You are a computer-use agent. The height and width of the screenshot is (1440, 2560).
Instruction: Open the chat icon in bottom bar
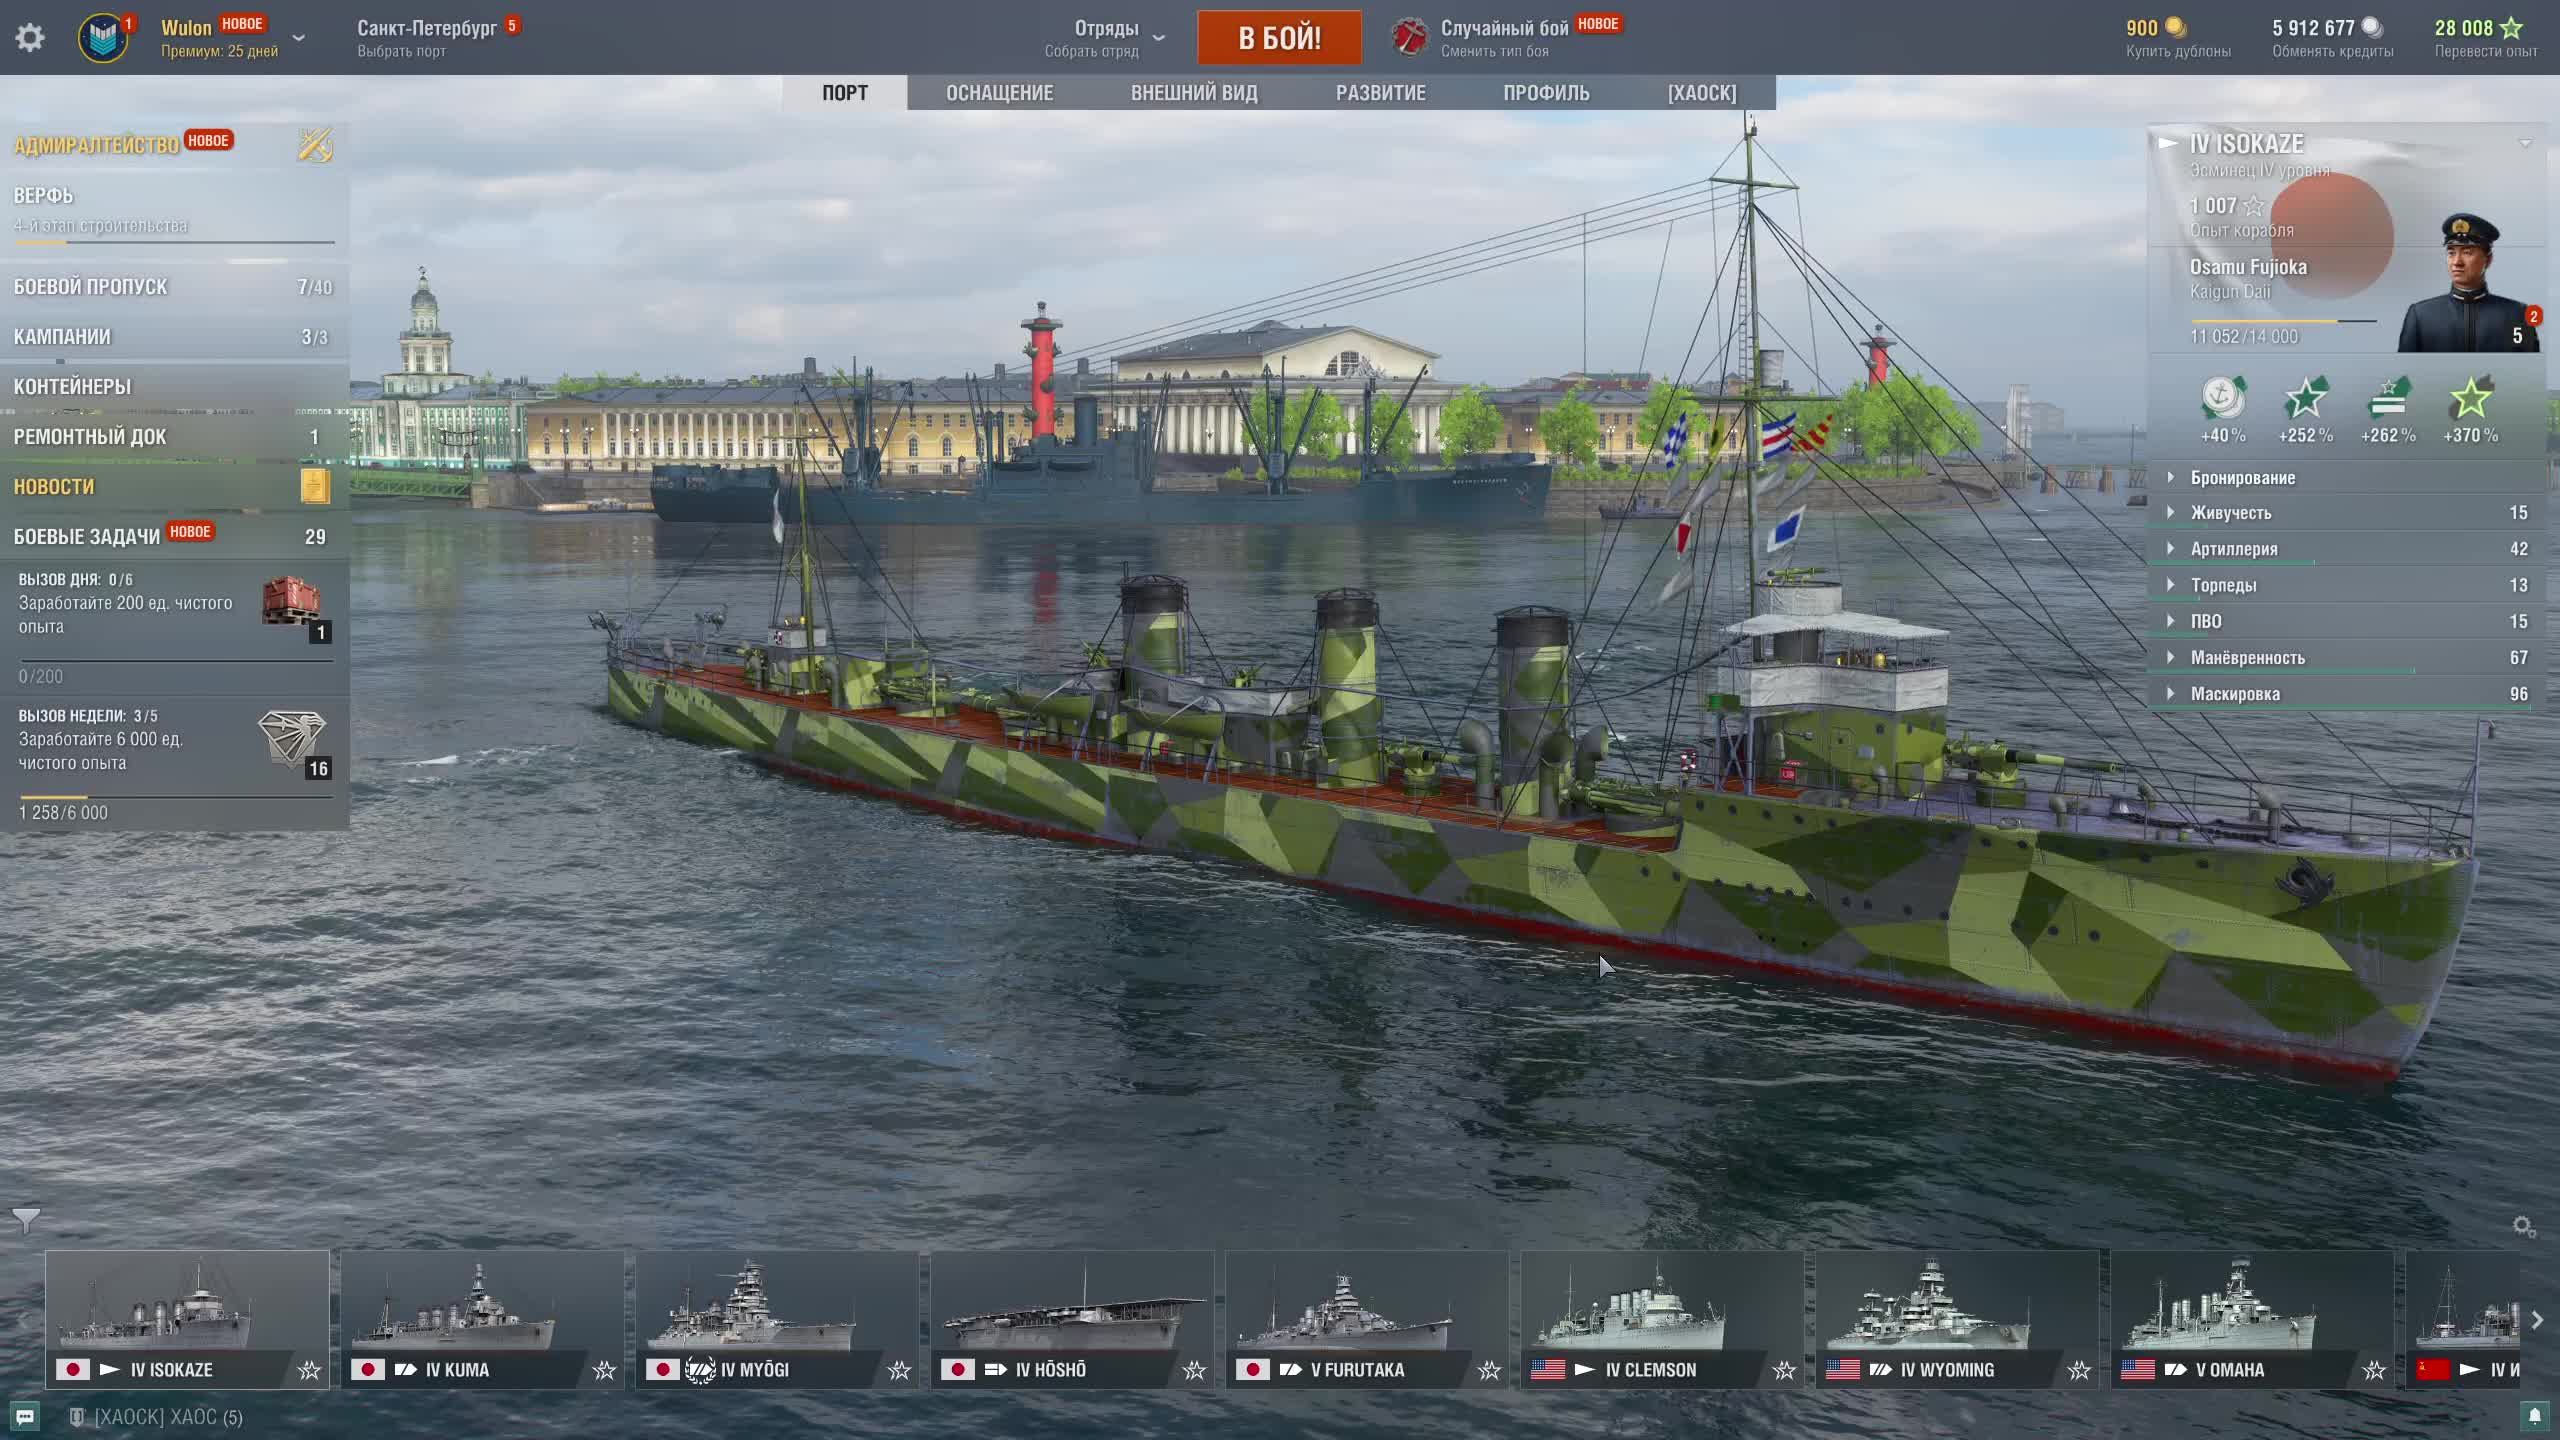(x=25, y=1417)
